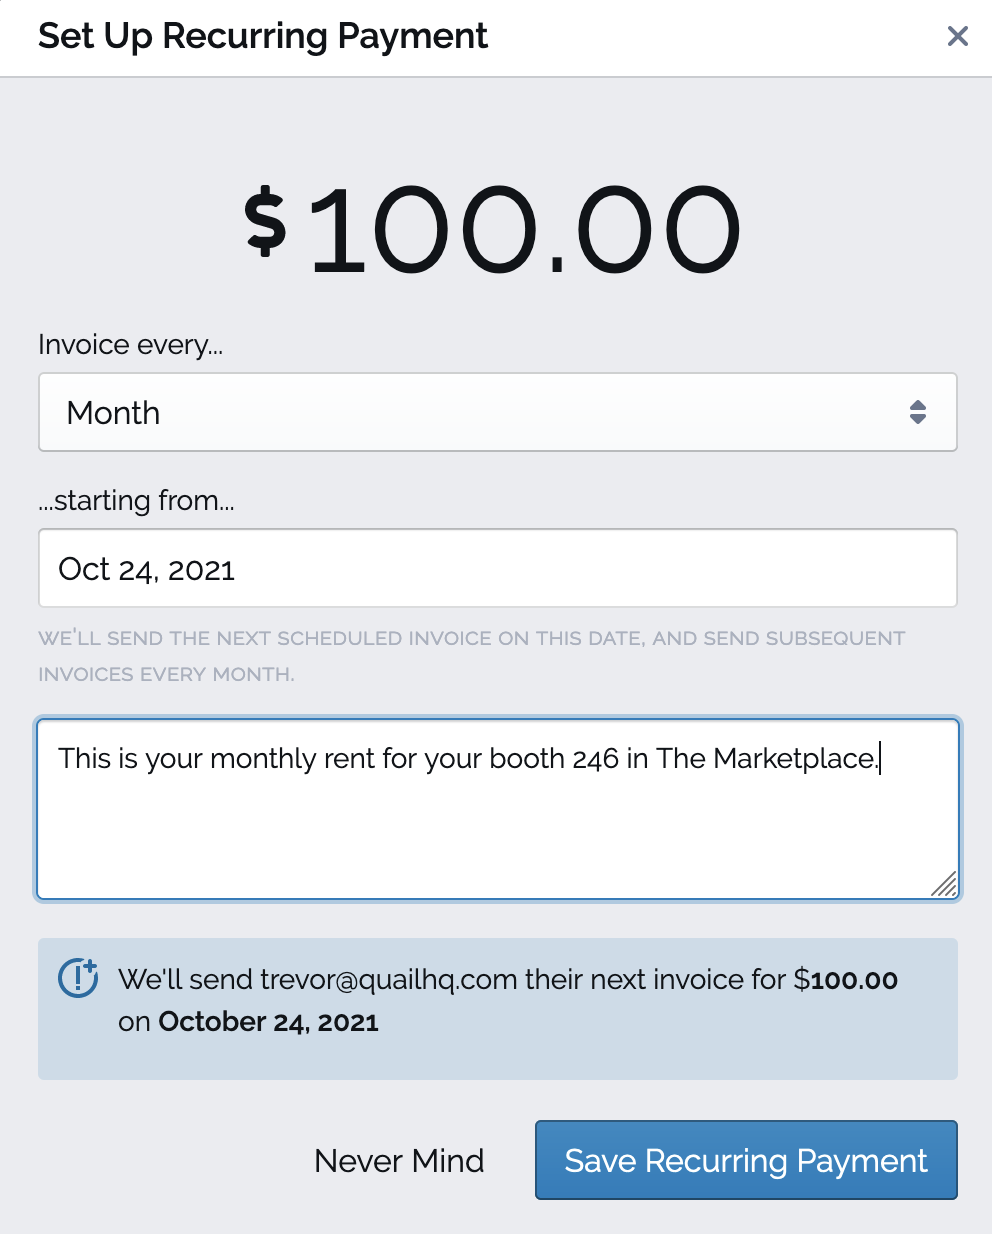Viewport: 992px width, 1234px height.
Task: Click the Oct 24, 2021 start date field
Action: [497, 568]
